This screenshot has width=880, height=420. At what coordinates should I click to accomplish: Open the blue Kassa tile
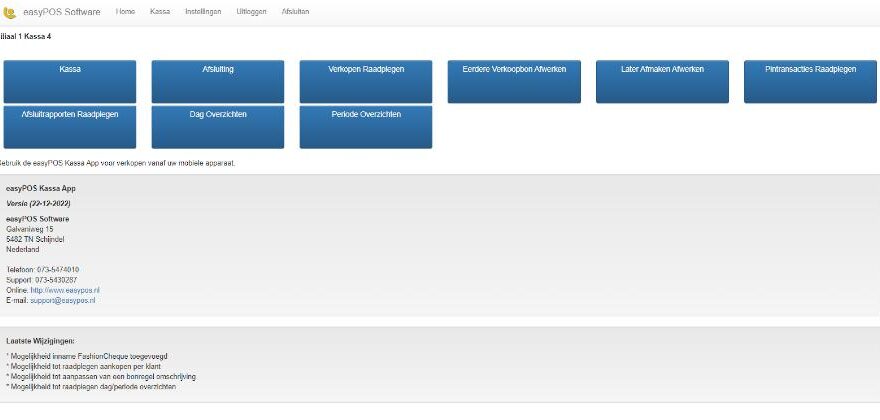click(x=70, y=81)
